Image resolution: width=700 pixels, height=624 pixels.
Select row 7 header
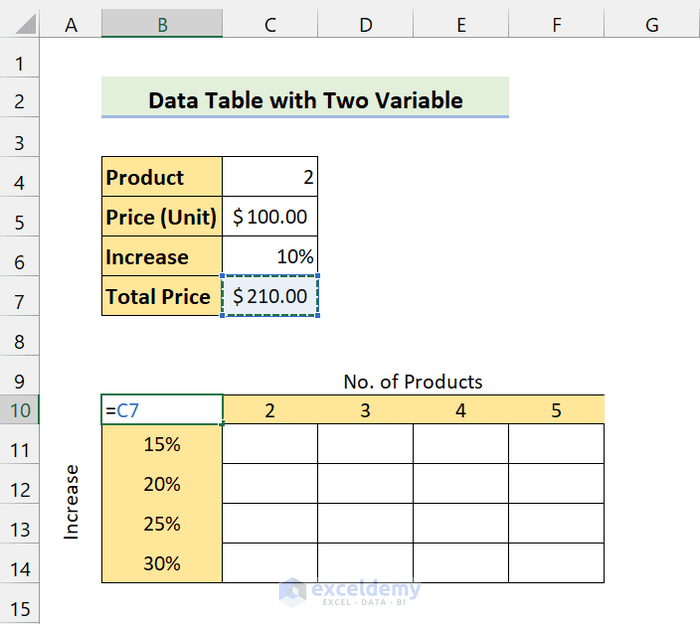[x=19, y=297]
